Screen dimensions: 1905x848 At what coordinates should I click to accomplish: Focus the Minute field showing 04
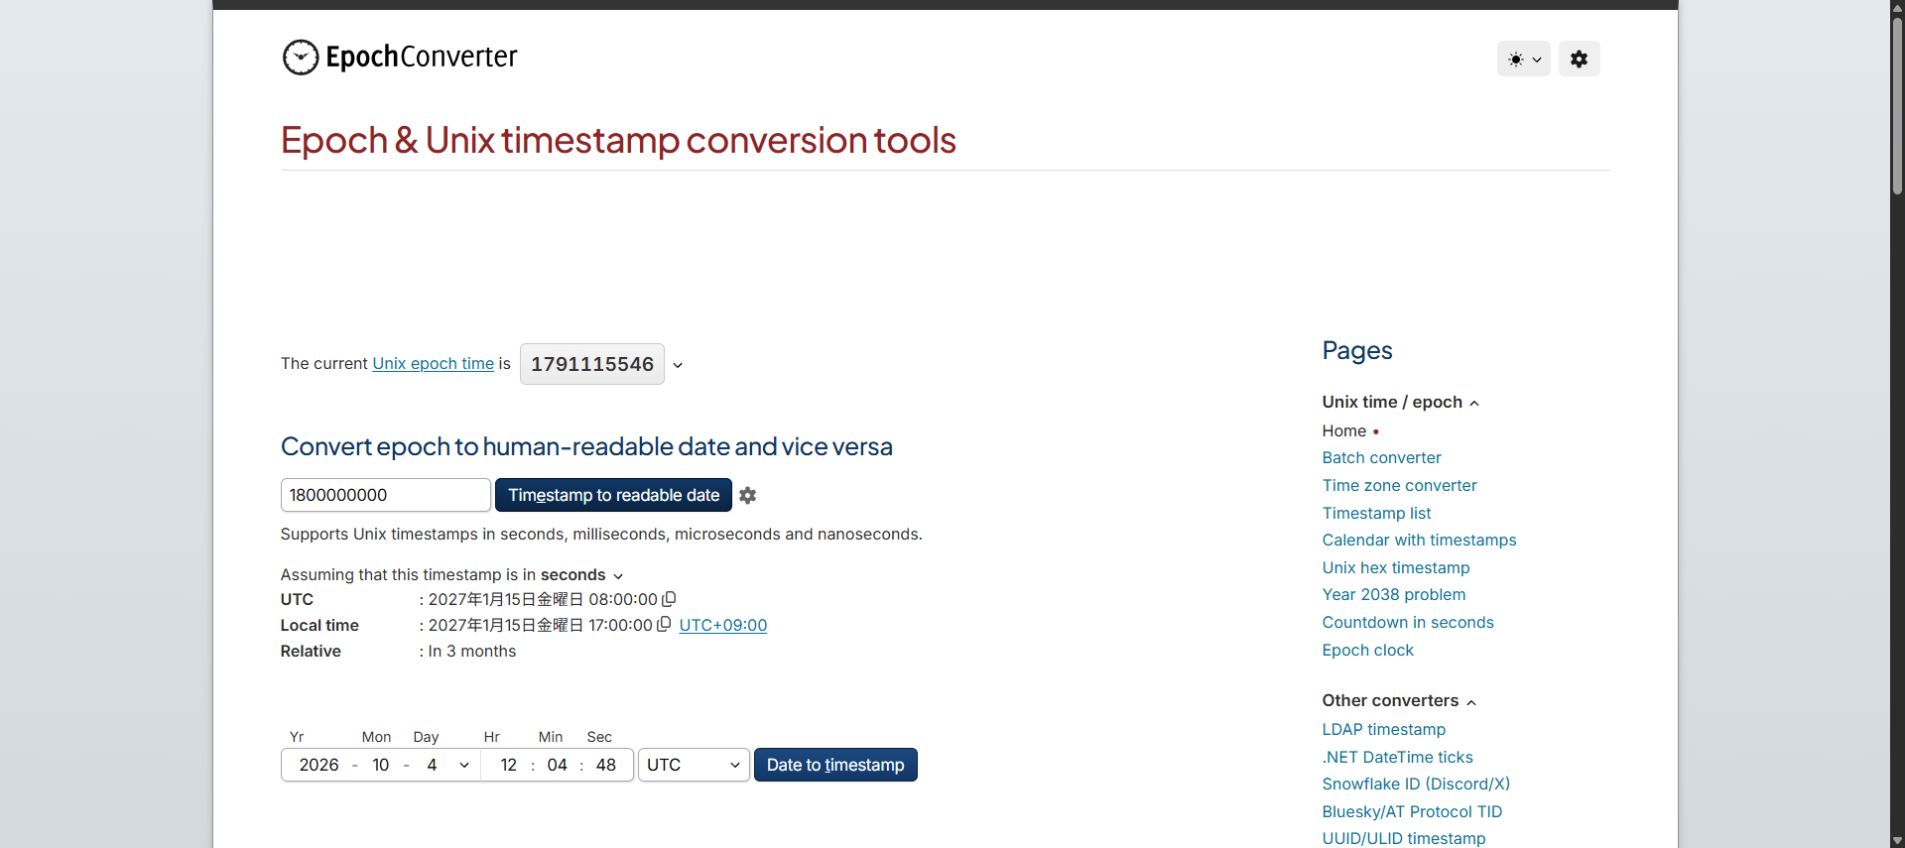[557, 765]
